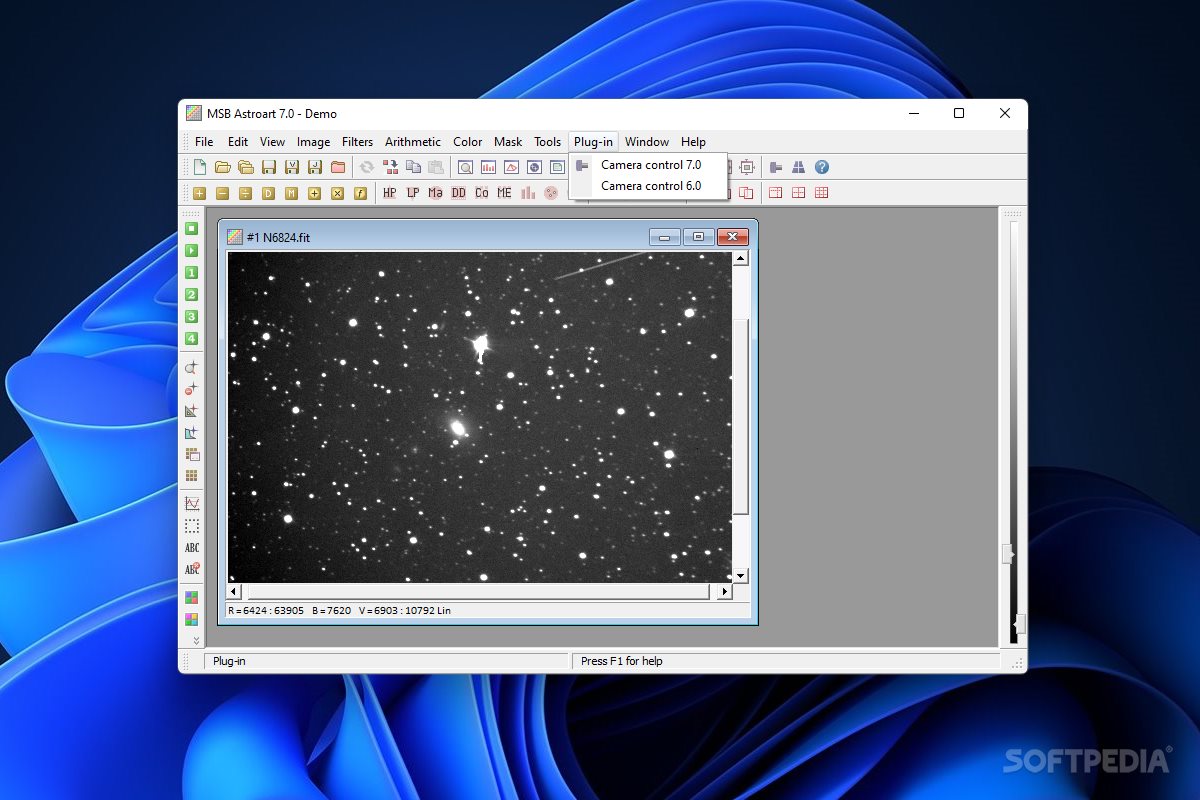The image size is (1200, 800).
Task: Open the Arithmetic menu
Action: point(413,142)
